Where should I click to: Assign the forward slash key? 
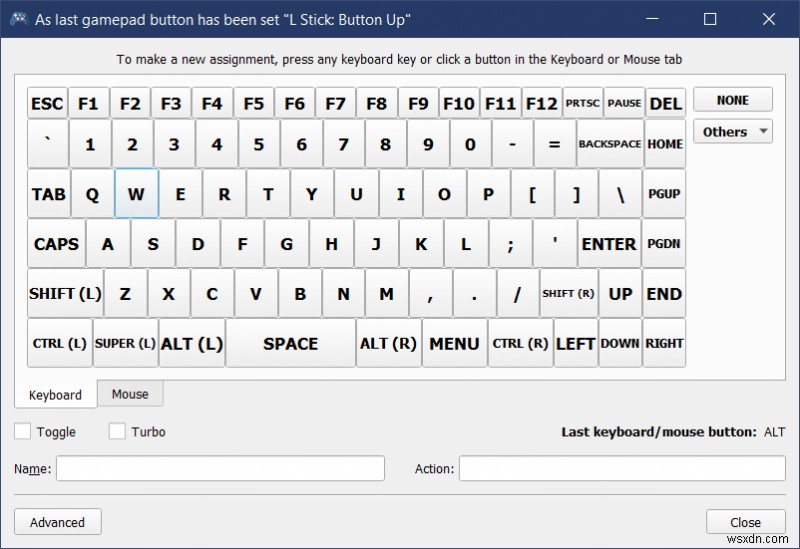(x=517, y=293)
